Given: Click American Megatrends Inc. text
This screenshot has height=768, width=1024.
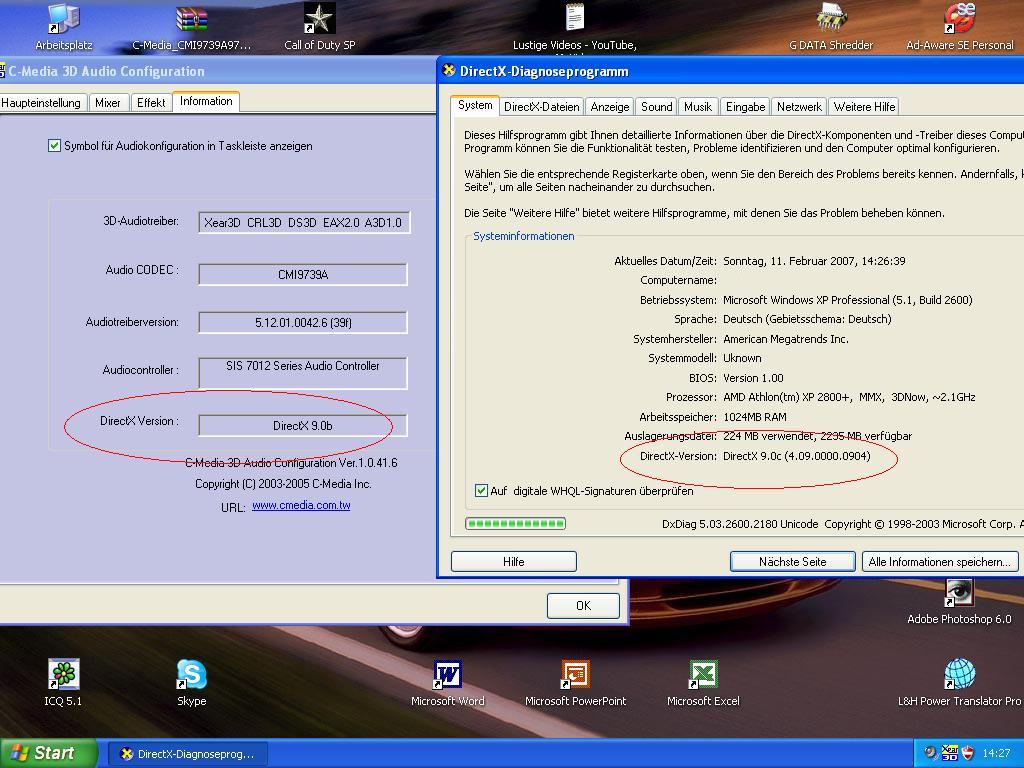Looking at the screenshot, I should coord(786,339).
